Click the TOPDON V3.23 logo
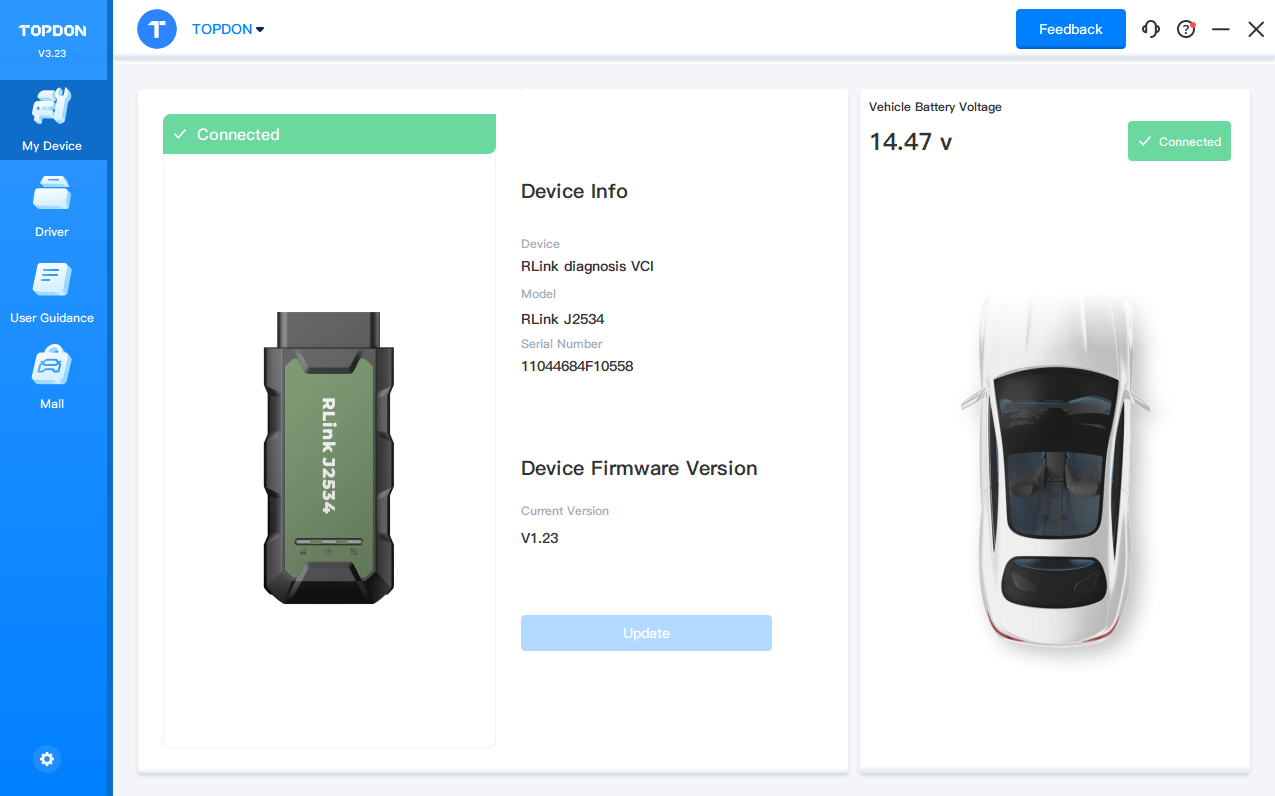This screenshot has height=796, width=1275. pyautogui.click(x=52, y=39)
